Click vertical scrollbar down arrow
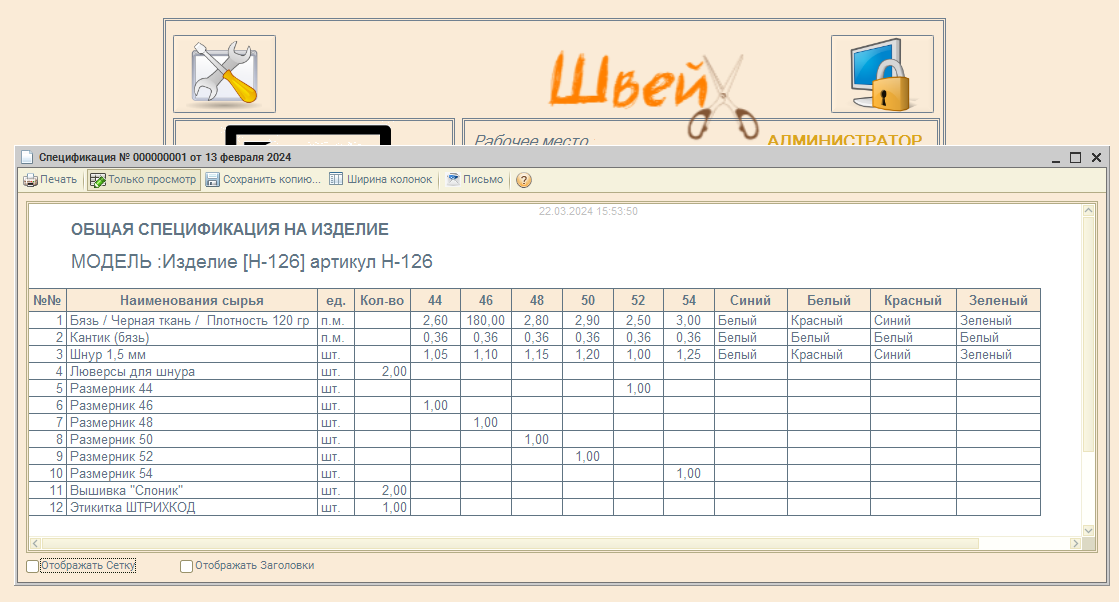Screen dimensions: 1119x602 pos(1088,530)
